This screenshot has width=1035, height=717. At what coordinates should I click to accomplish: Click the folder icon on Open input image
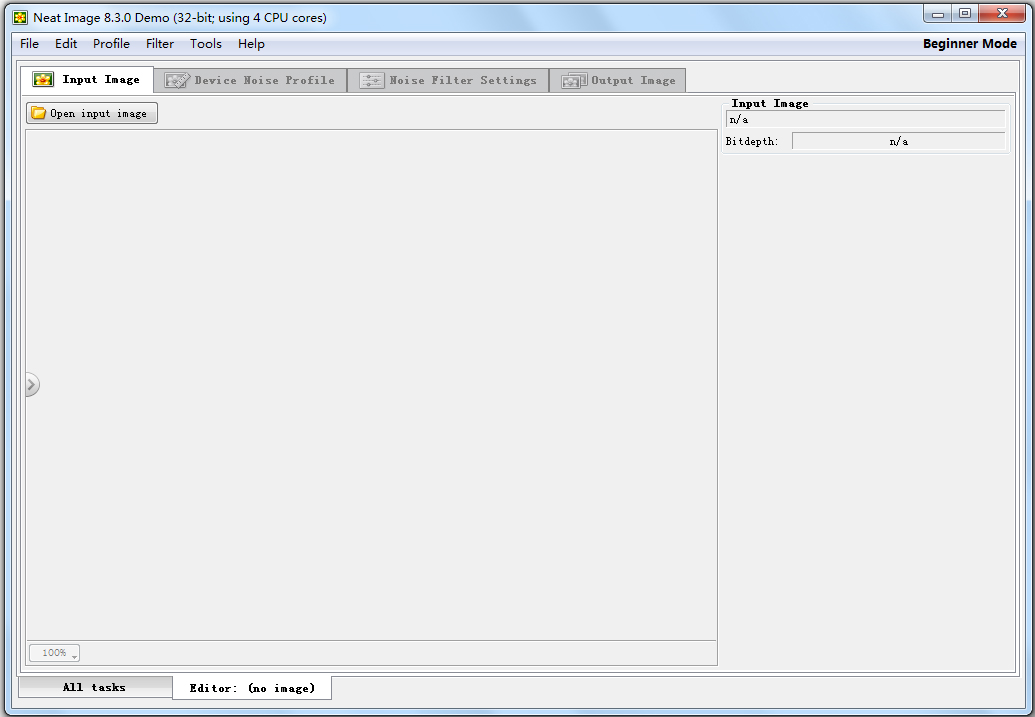point(39,113)
